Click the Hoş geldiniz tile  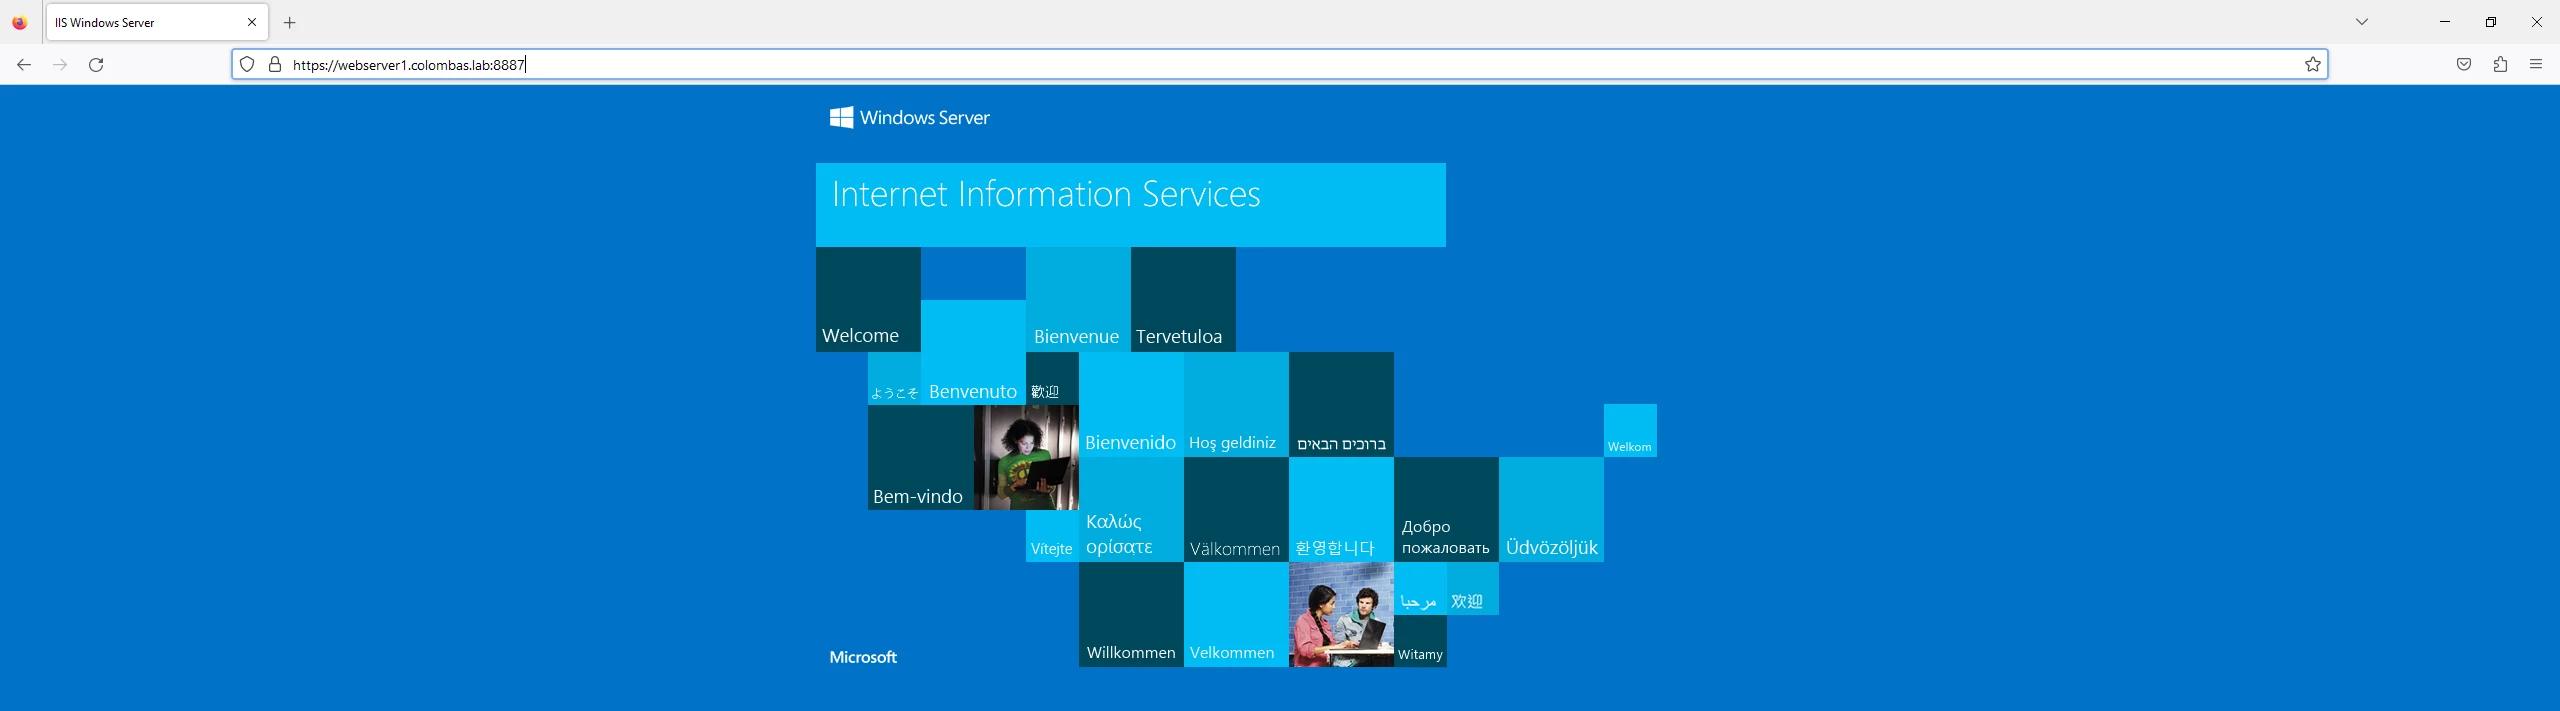(x=1236, y=405)
